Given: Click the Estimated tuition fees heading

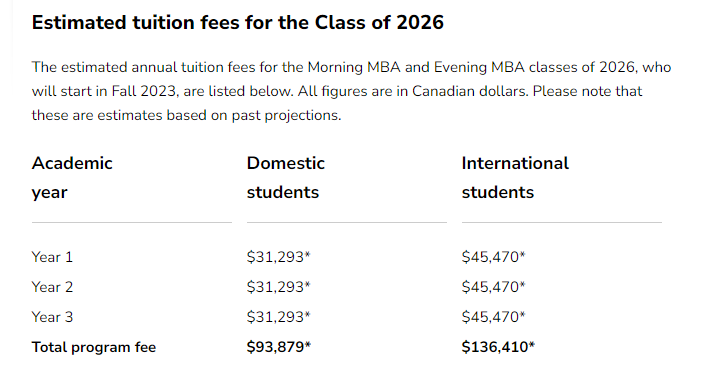Looking at the screenshot, I should point(238,22).
